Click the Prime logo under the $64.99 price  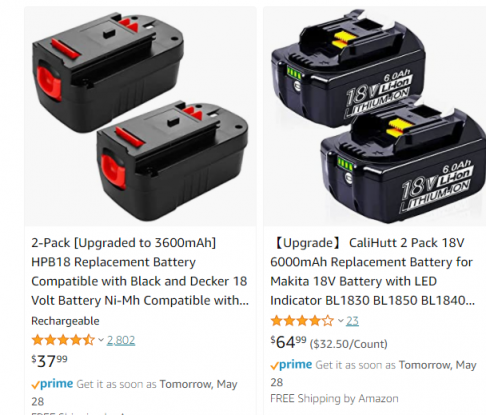pyautogui.click(x=291, y=365)
